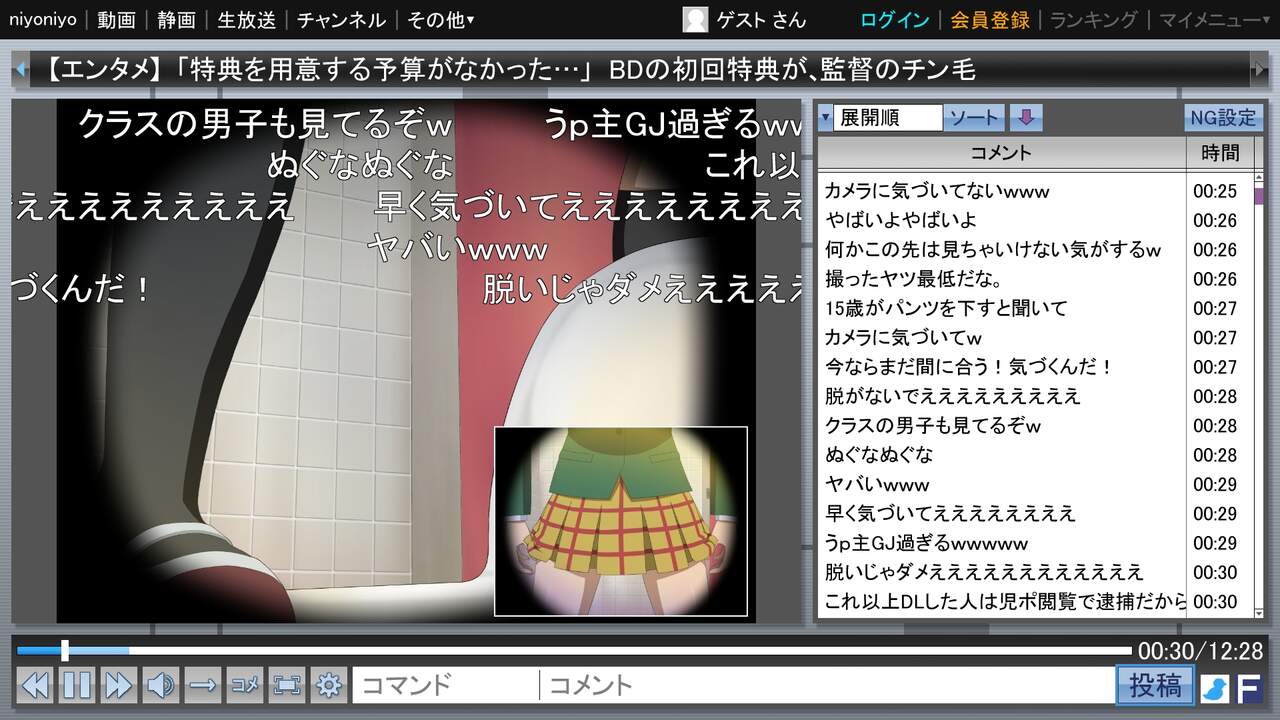The image size is (1280, 720).
Task: Click the F icon beside the bird
Action: click(x=1249, y=688)
